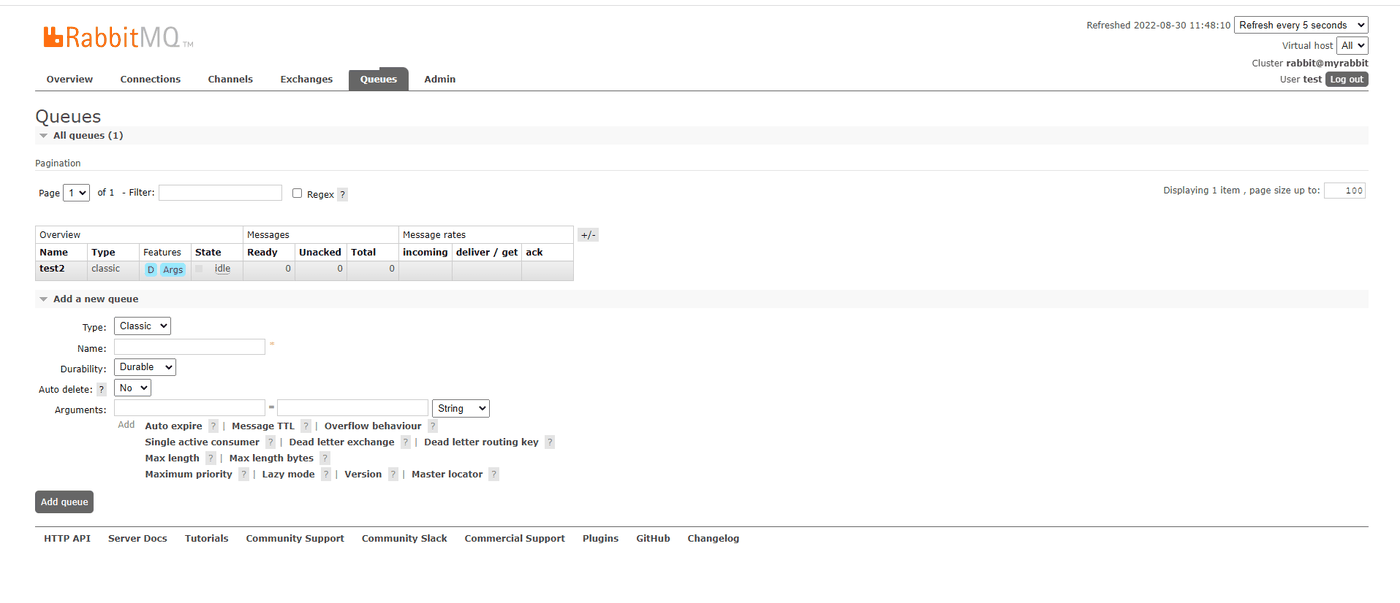
Task: Open the Auto delete dropdown
Action: click(133, 388)
